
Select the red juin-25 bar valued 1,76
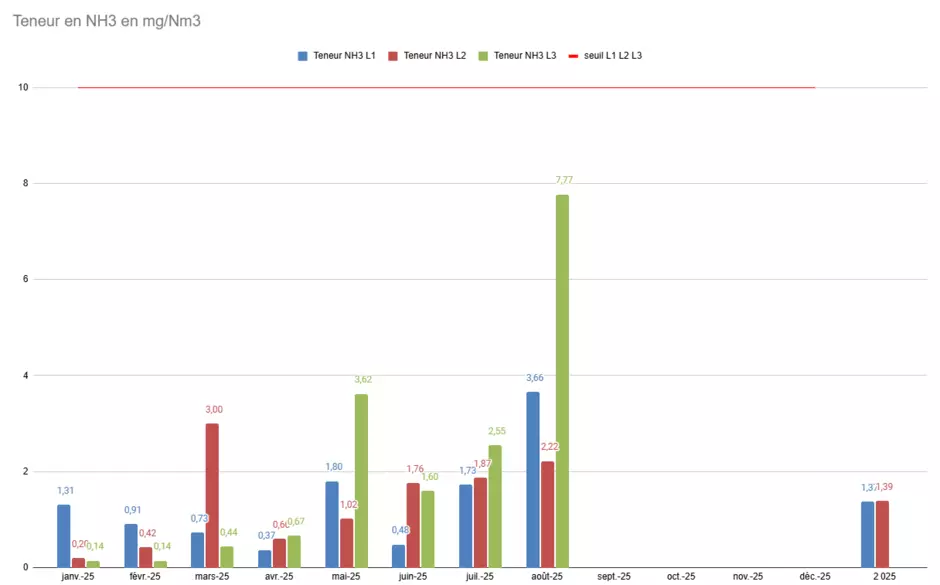413,525
